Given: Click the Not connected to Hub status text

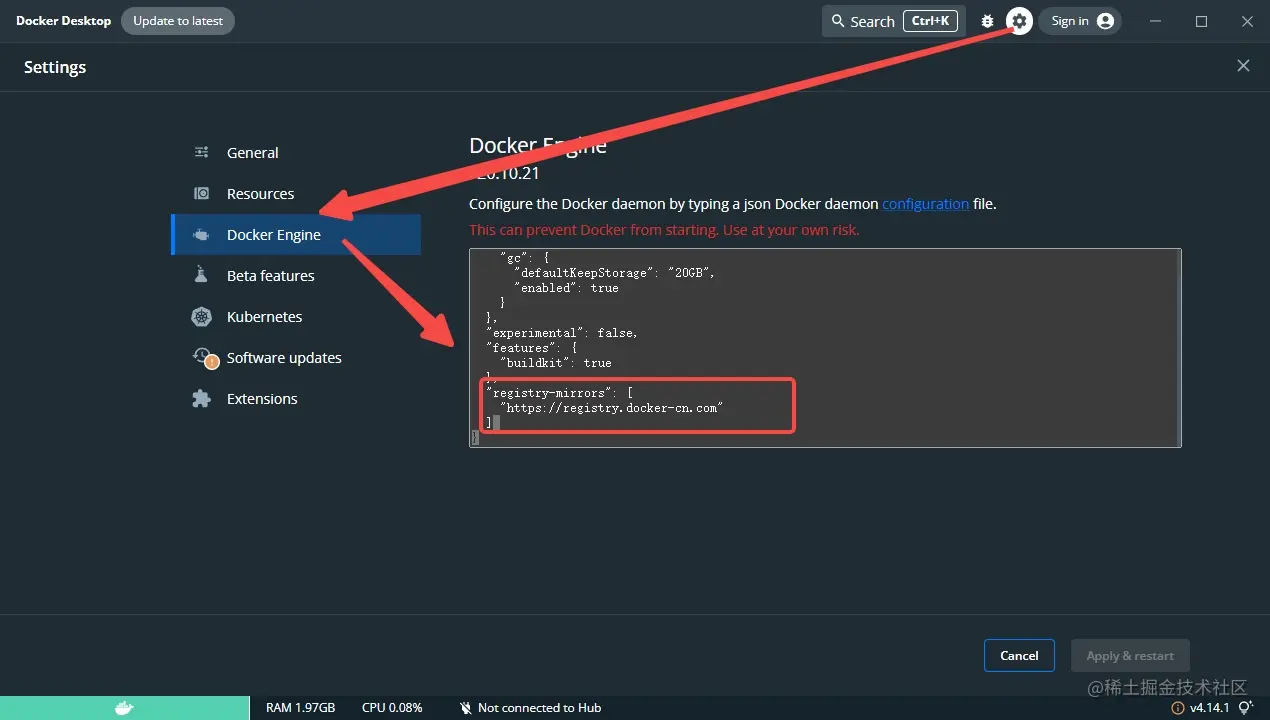Looking at the screenshot, I should (x=539, y=708).
